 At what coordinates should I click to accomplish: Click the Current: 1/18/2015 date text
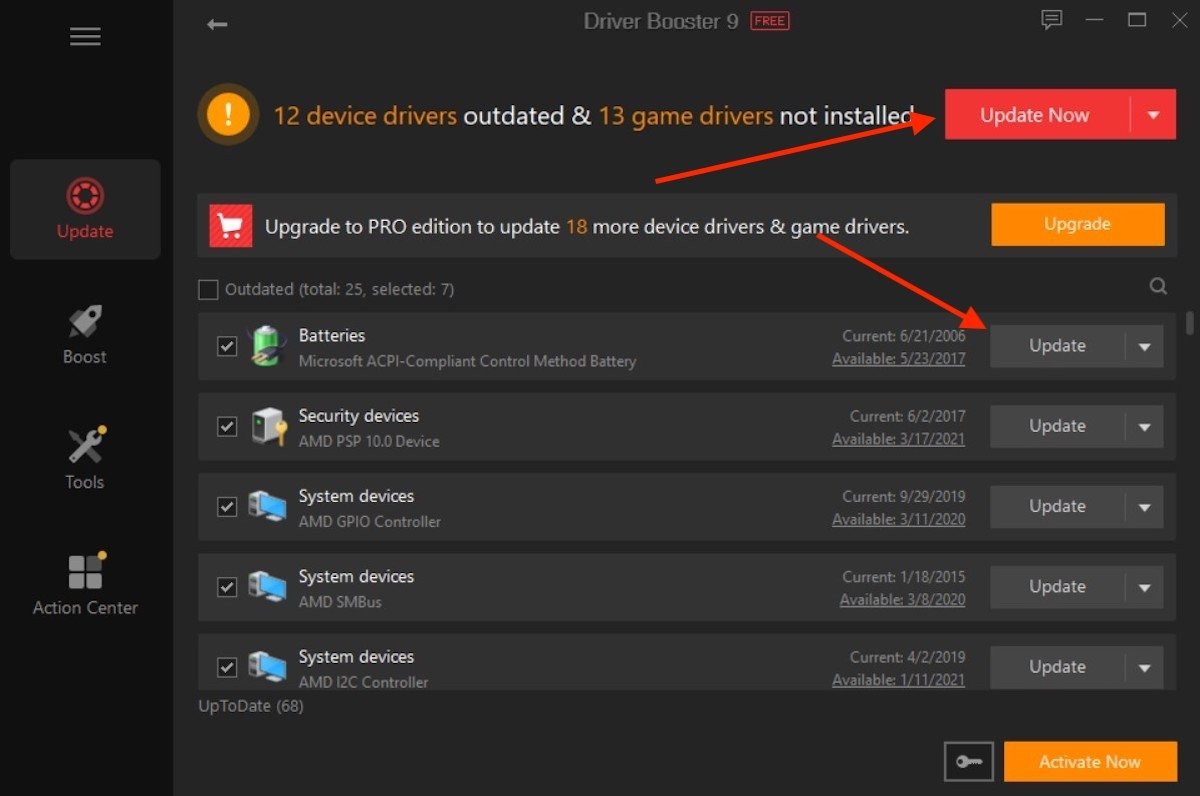pyautogui.click(x=904, y=576)
